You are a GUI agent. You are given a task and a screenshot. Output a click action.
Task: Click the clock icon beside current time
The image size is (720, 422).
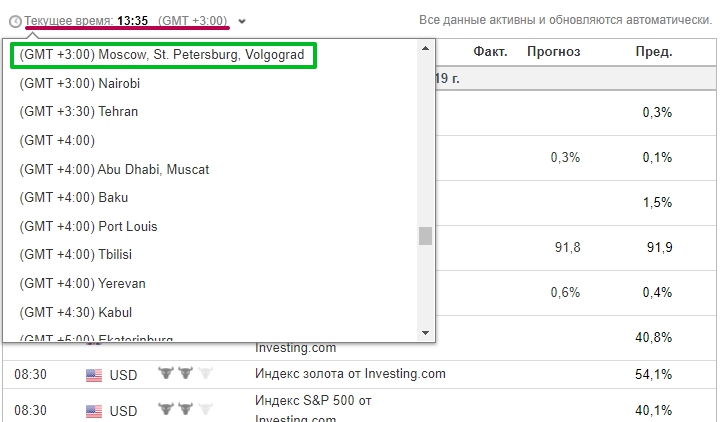(x=15, y=21)
